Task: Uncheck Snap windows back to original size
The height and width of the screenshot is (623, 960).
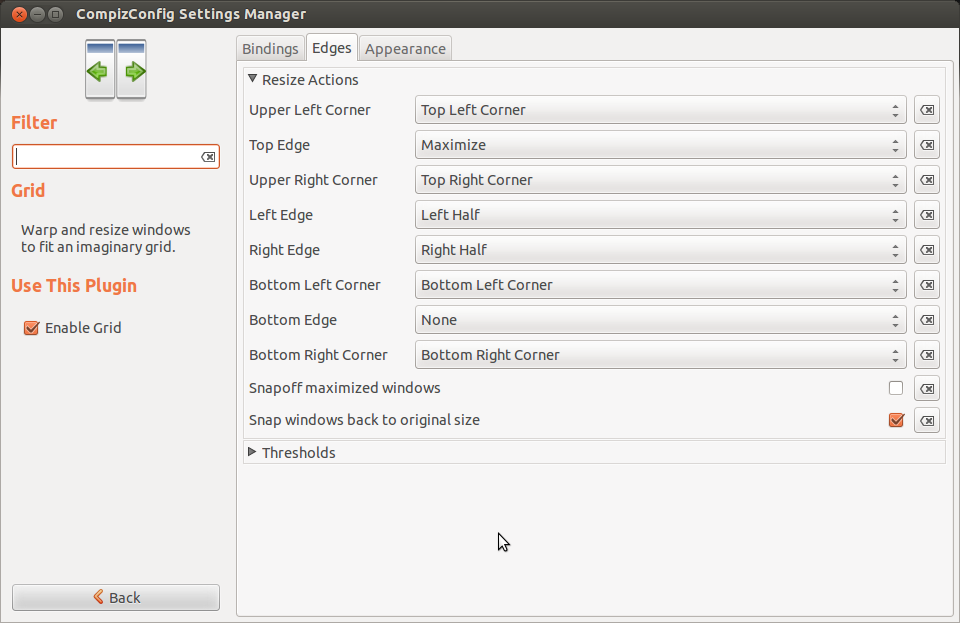Action: click(896, 420)
